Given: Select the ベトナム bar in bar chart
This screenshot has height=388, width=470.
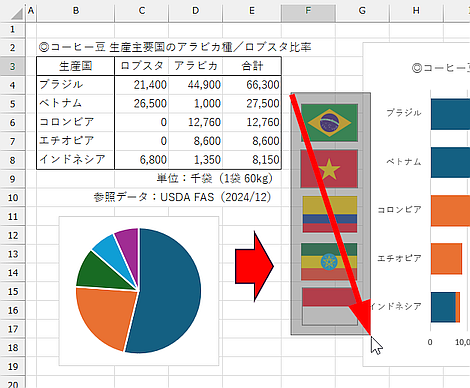Looking at the screenshot, I should tap(450, 163).
